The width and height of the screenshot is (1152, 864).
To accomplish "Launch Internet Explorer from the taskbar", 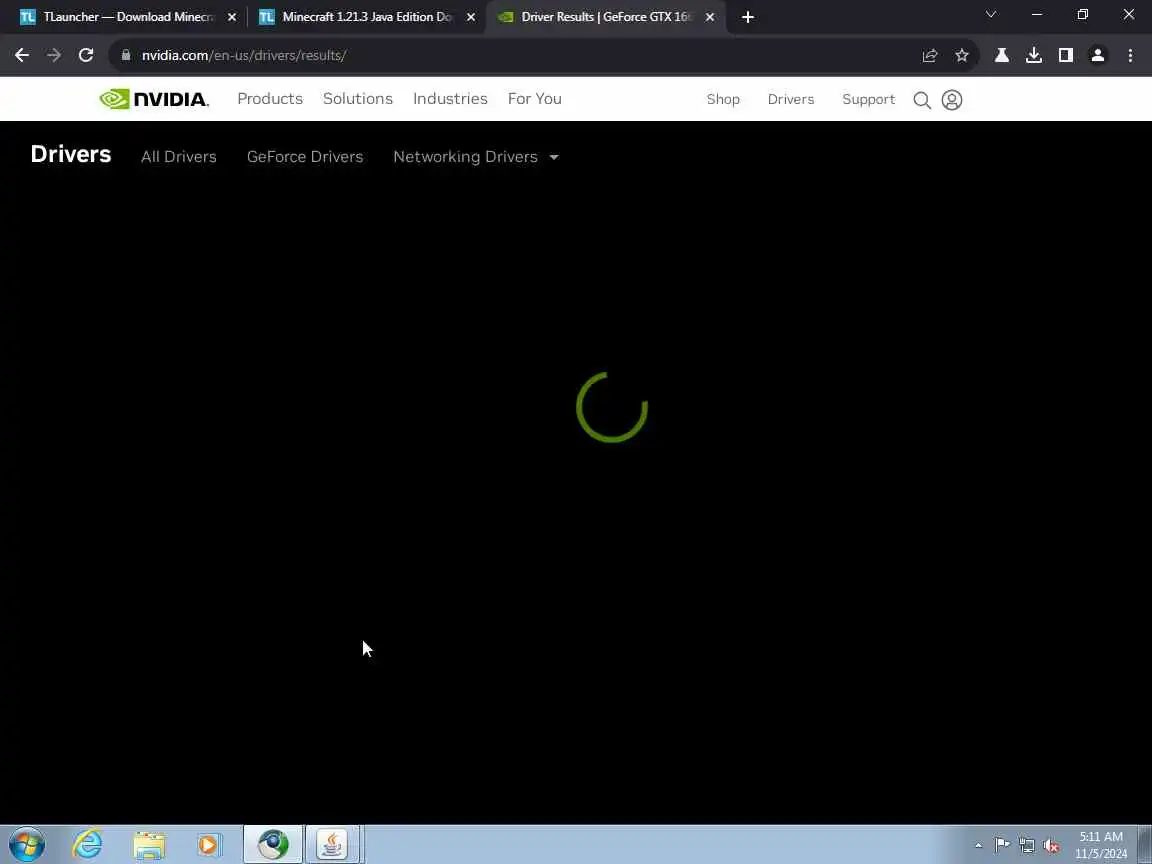I will pos(87,845).
